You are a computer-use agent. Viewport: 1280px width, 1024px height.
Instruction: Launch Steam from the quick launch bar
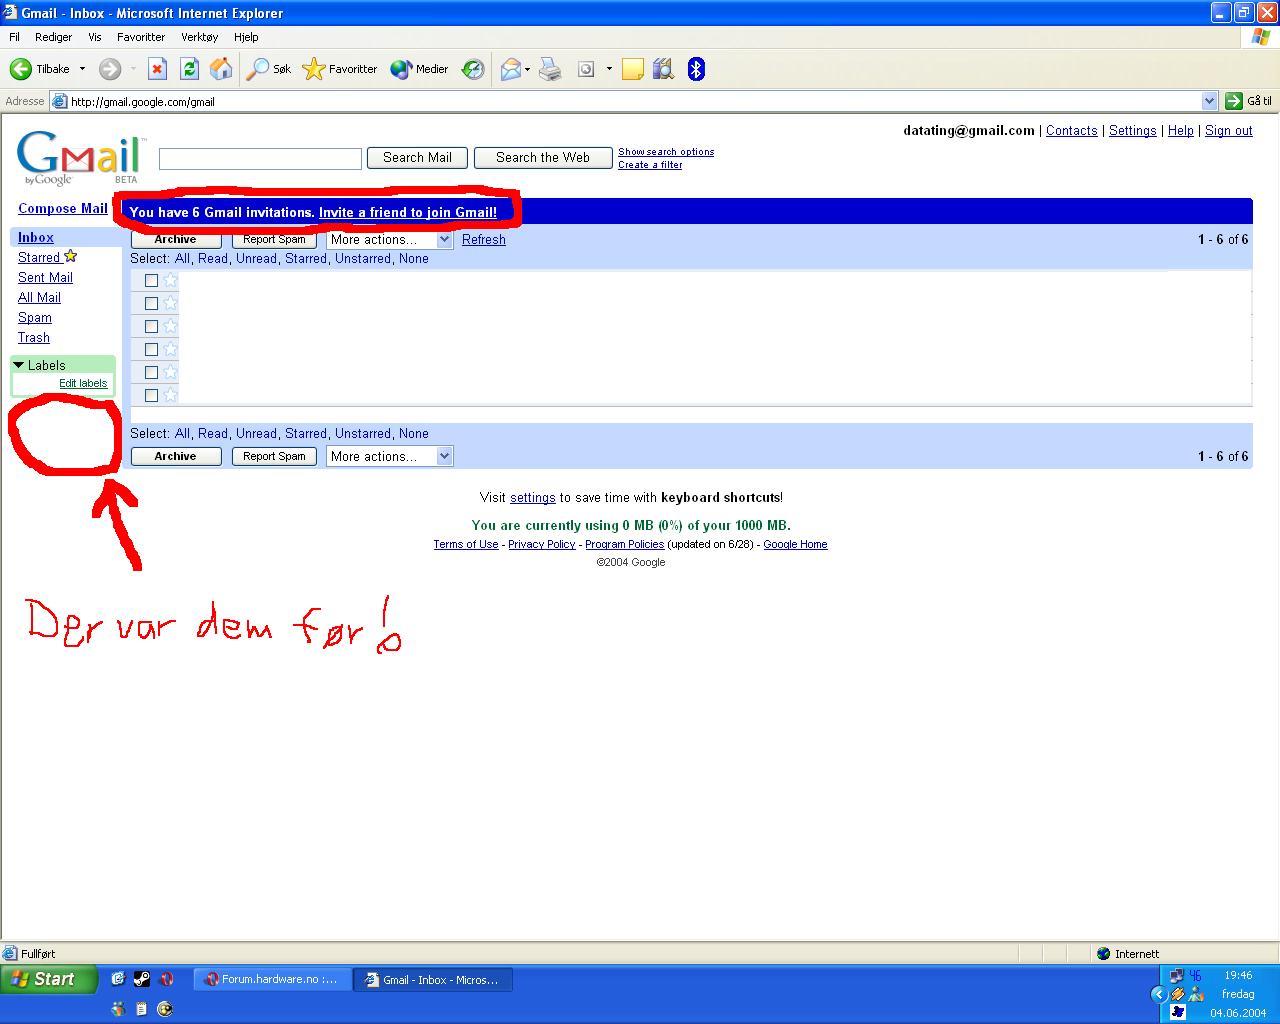pyautogui.click(x=142, y=979)
